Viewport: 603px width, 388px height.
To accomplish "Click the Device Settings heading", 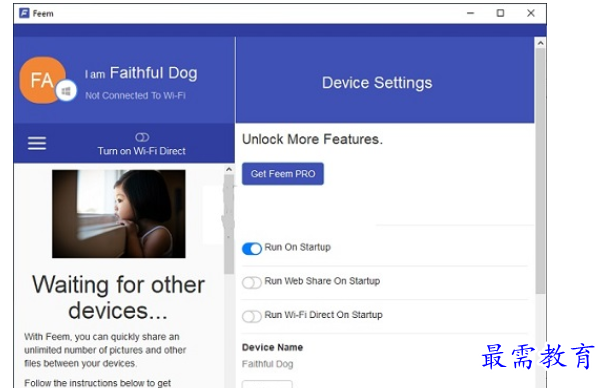I will pos(377,83).
